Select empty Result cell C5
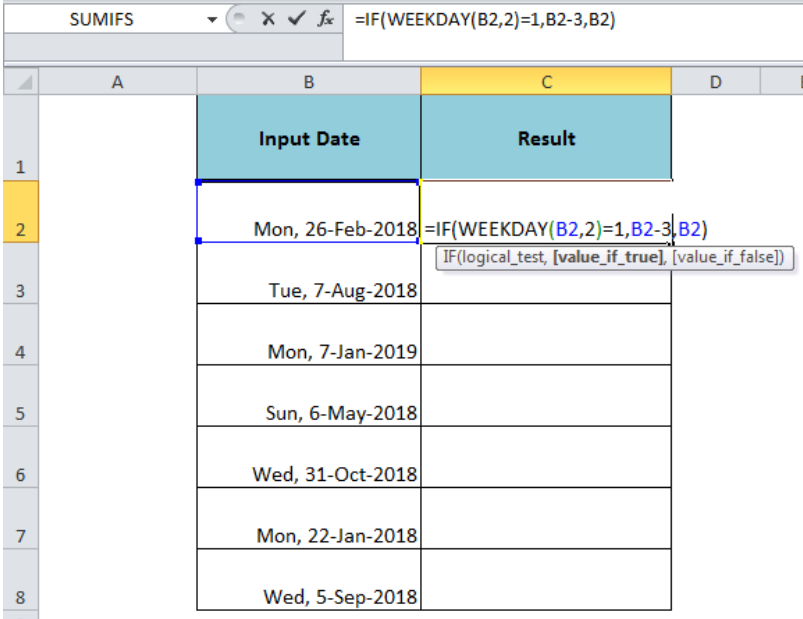The image size is (803, 619). (546, 396)
